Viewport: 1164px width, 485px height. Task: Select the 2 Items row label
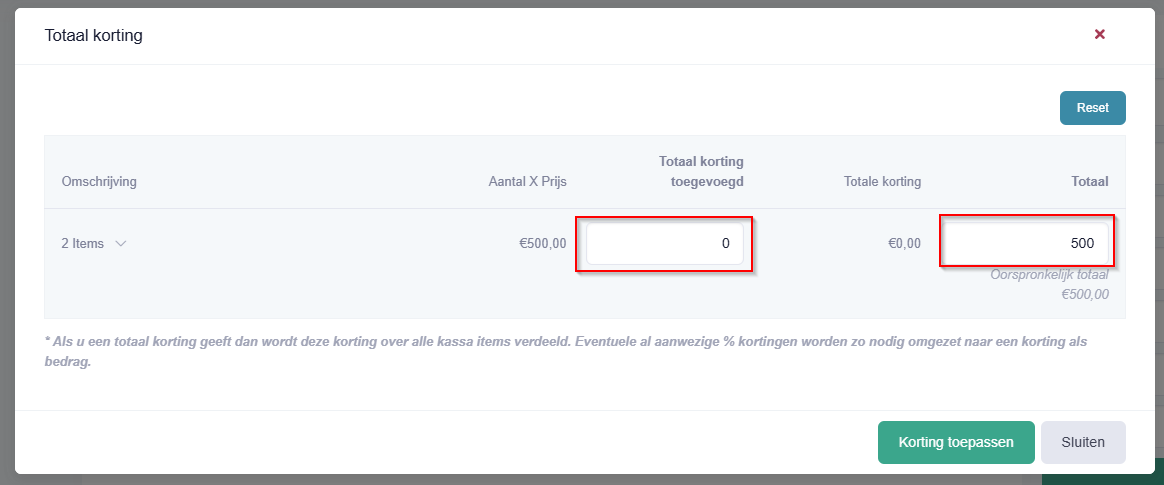click(82, 244)
